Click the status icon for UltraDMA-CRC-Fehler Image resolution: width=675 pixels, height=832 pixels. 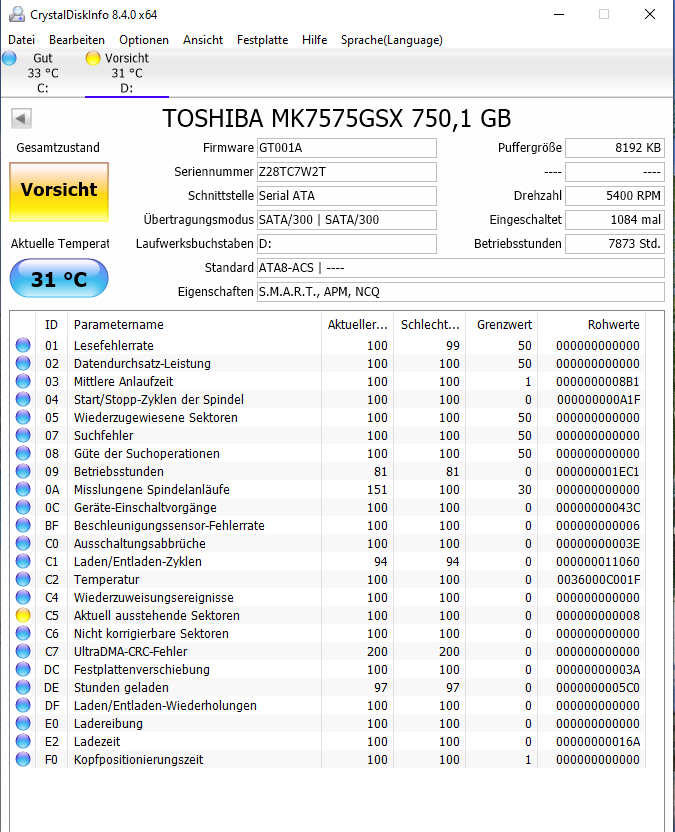[23, 652]
